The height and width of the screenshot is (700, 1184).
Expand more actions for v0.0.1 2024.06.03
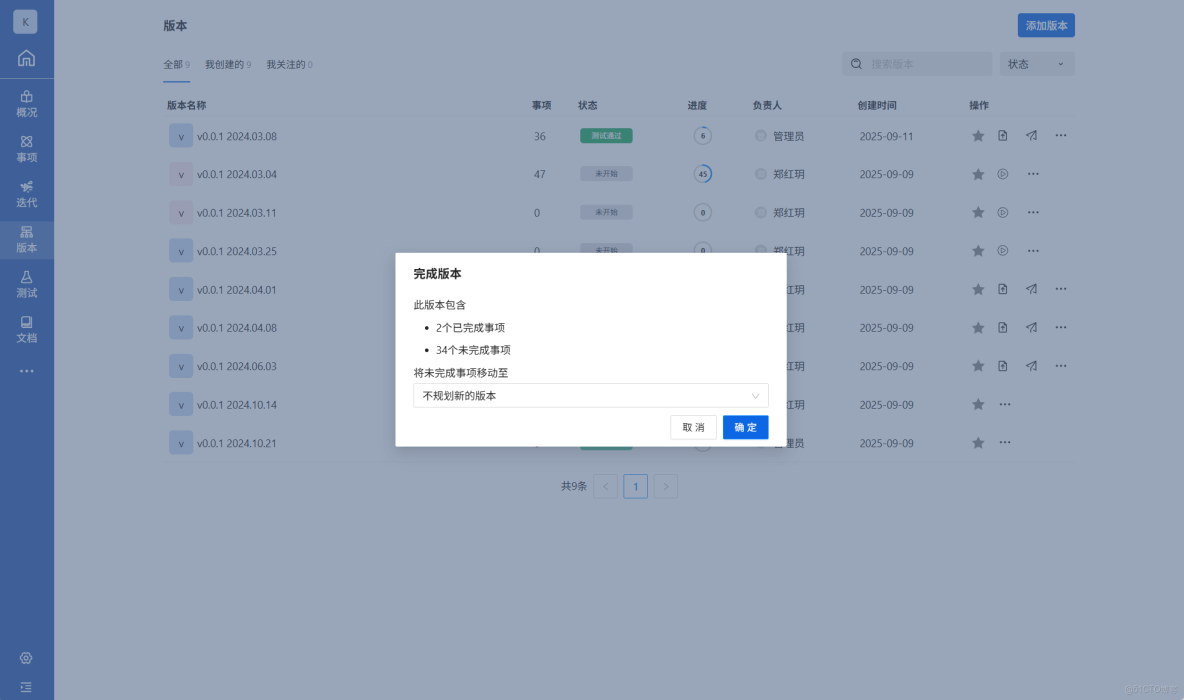point(1059,366)
